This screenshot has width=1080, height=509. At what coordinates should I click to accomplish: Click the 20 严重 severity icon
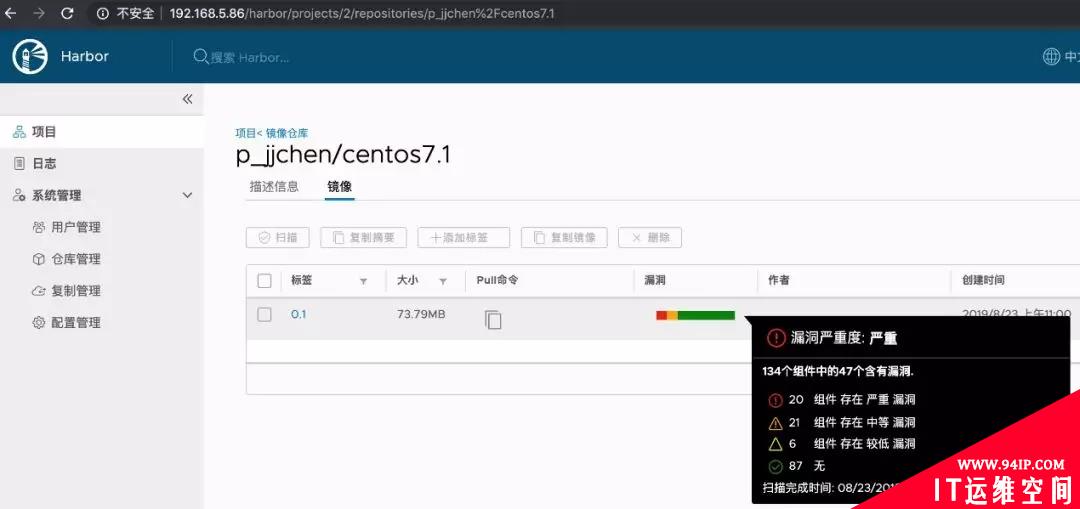[776, 400]
